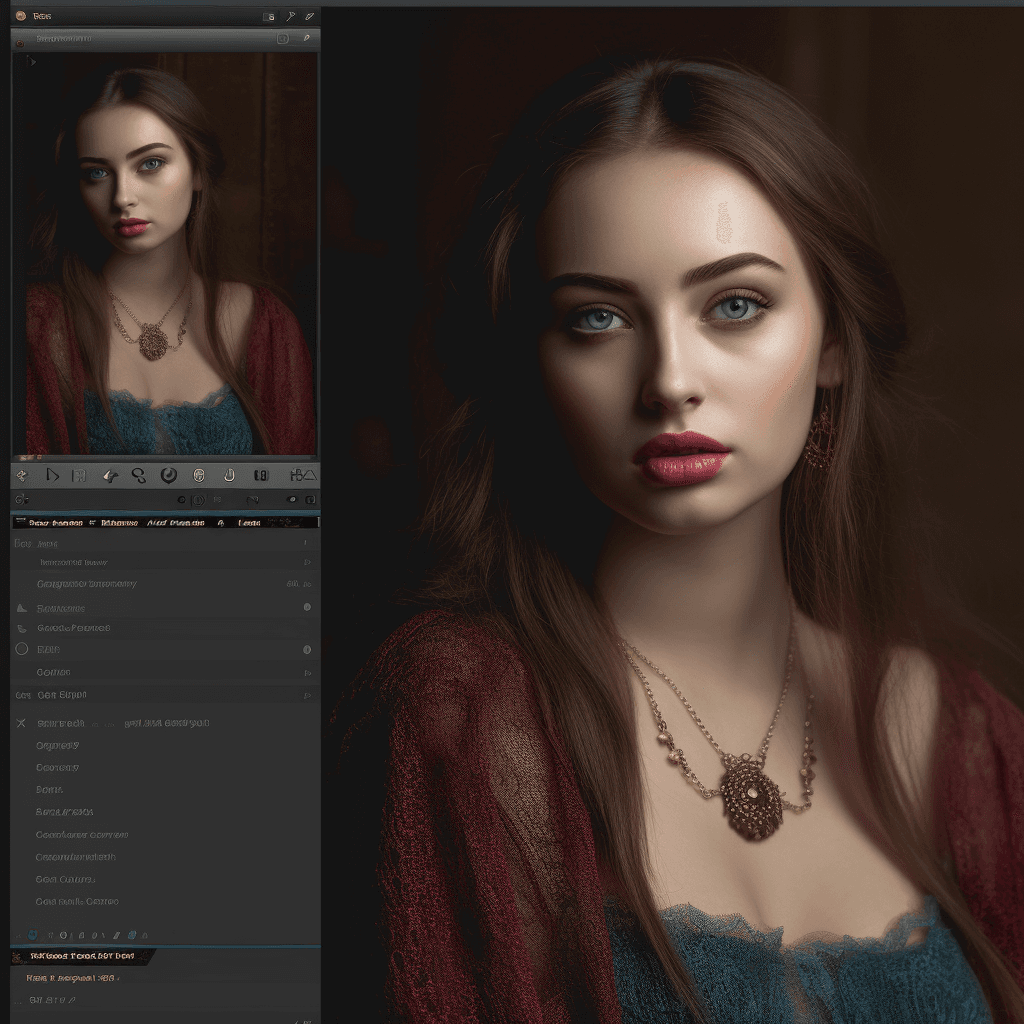Click the histogram triangle icon at toolbar's right end
1024x1024 pixels.
click(303, 475)
